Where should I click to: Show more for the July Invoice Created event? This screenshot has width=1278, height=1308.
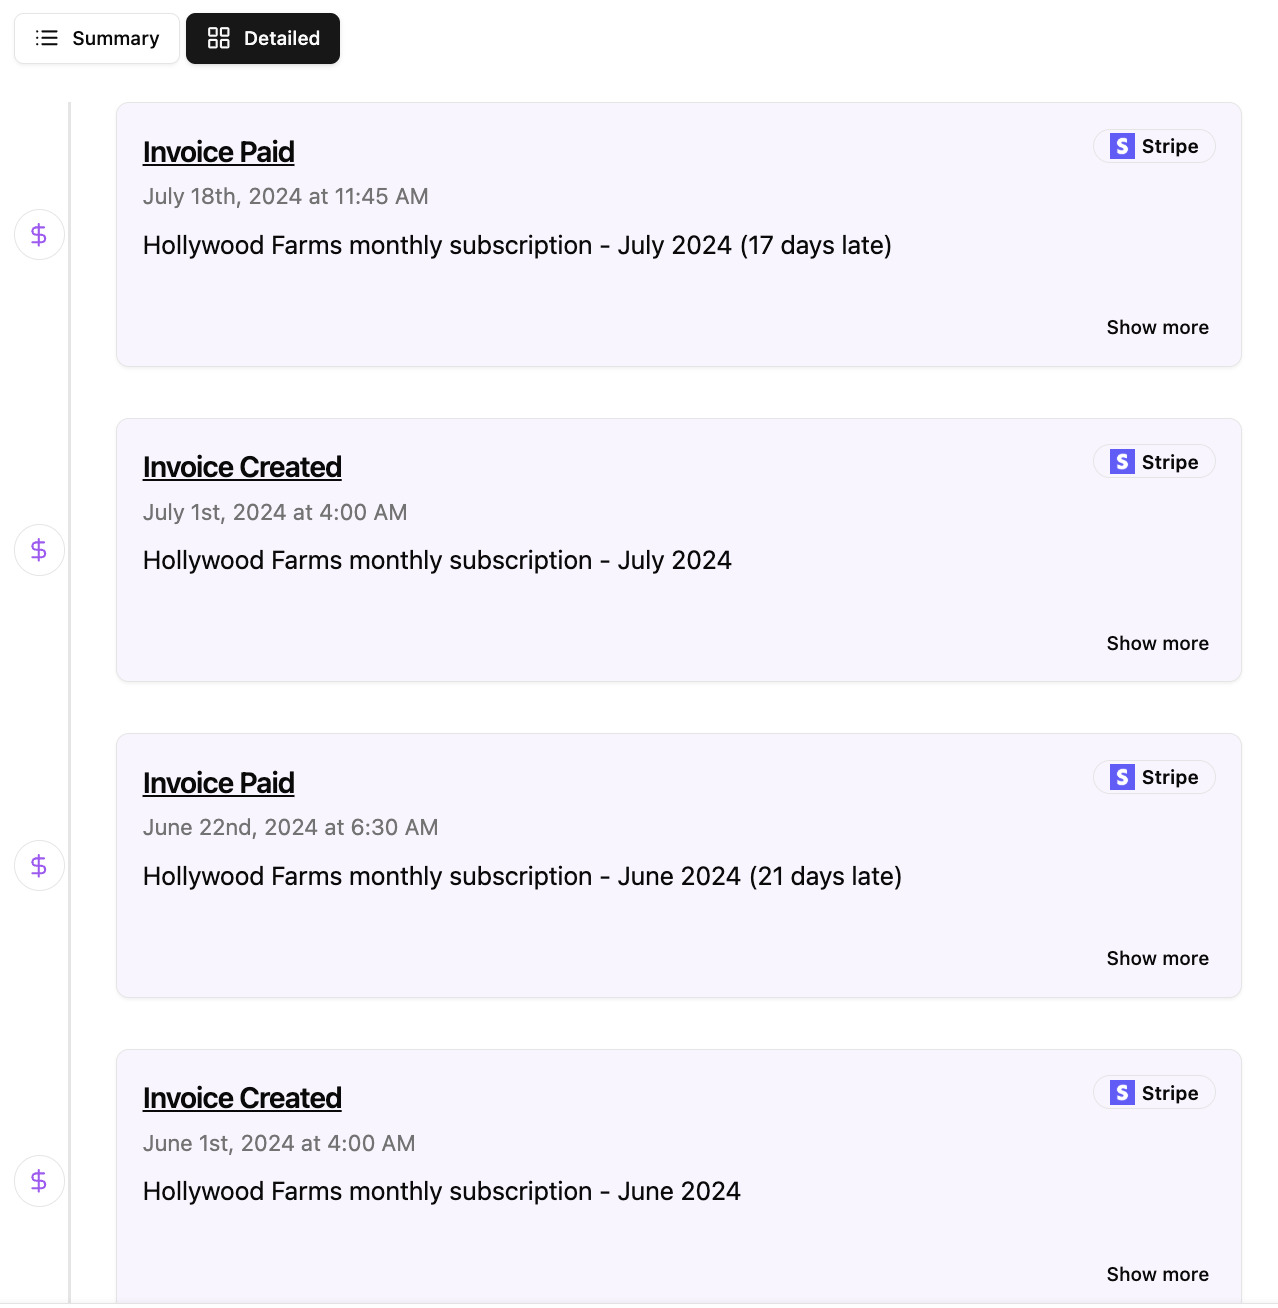(x=1157, y=643)
